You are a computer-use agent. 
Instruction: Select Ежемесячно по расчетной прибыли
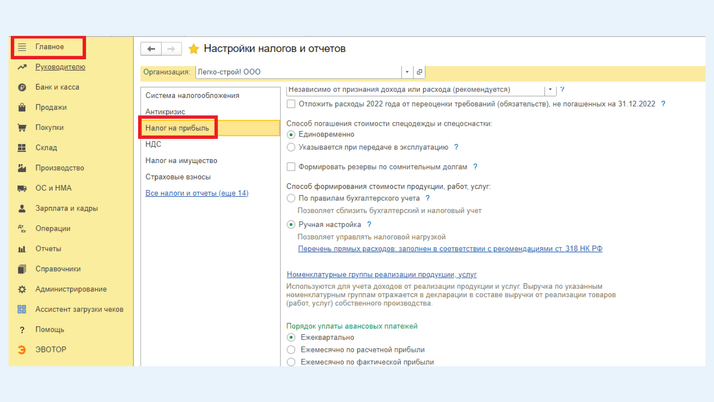coord(291,350)
